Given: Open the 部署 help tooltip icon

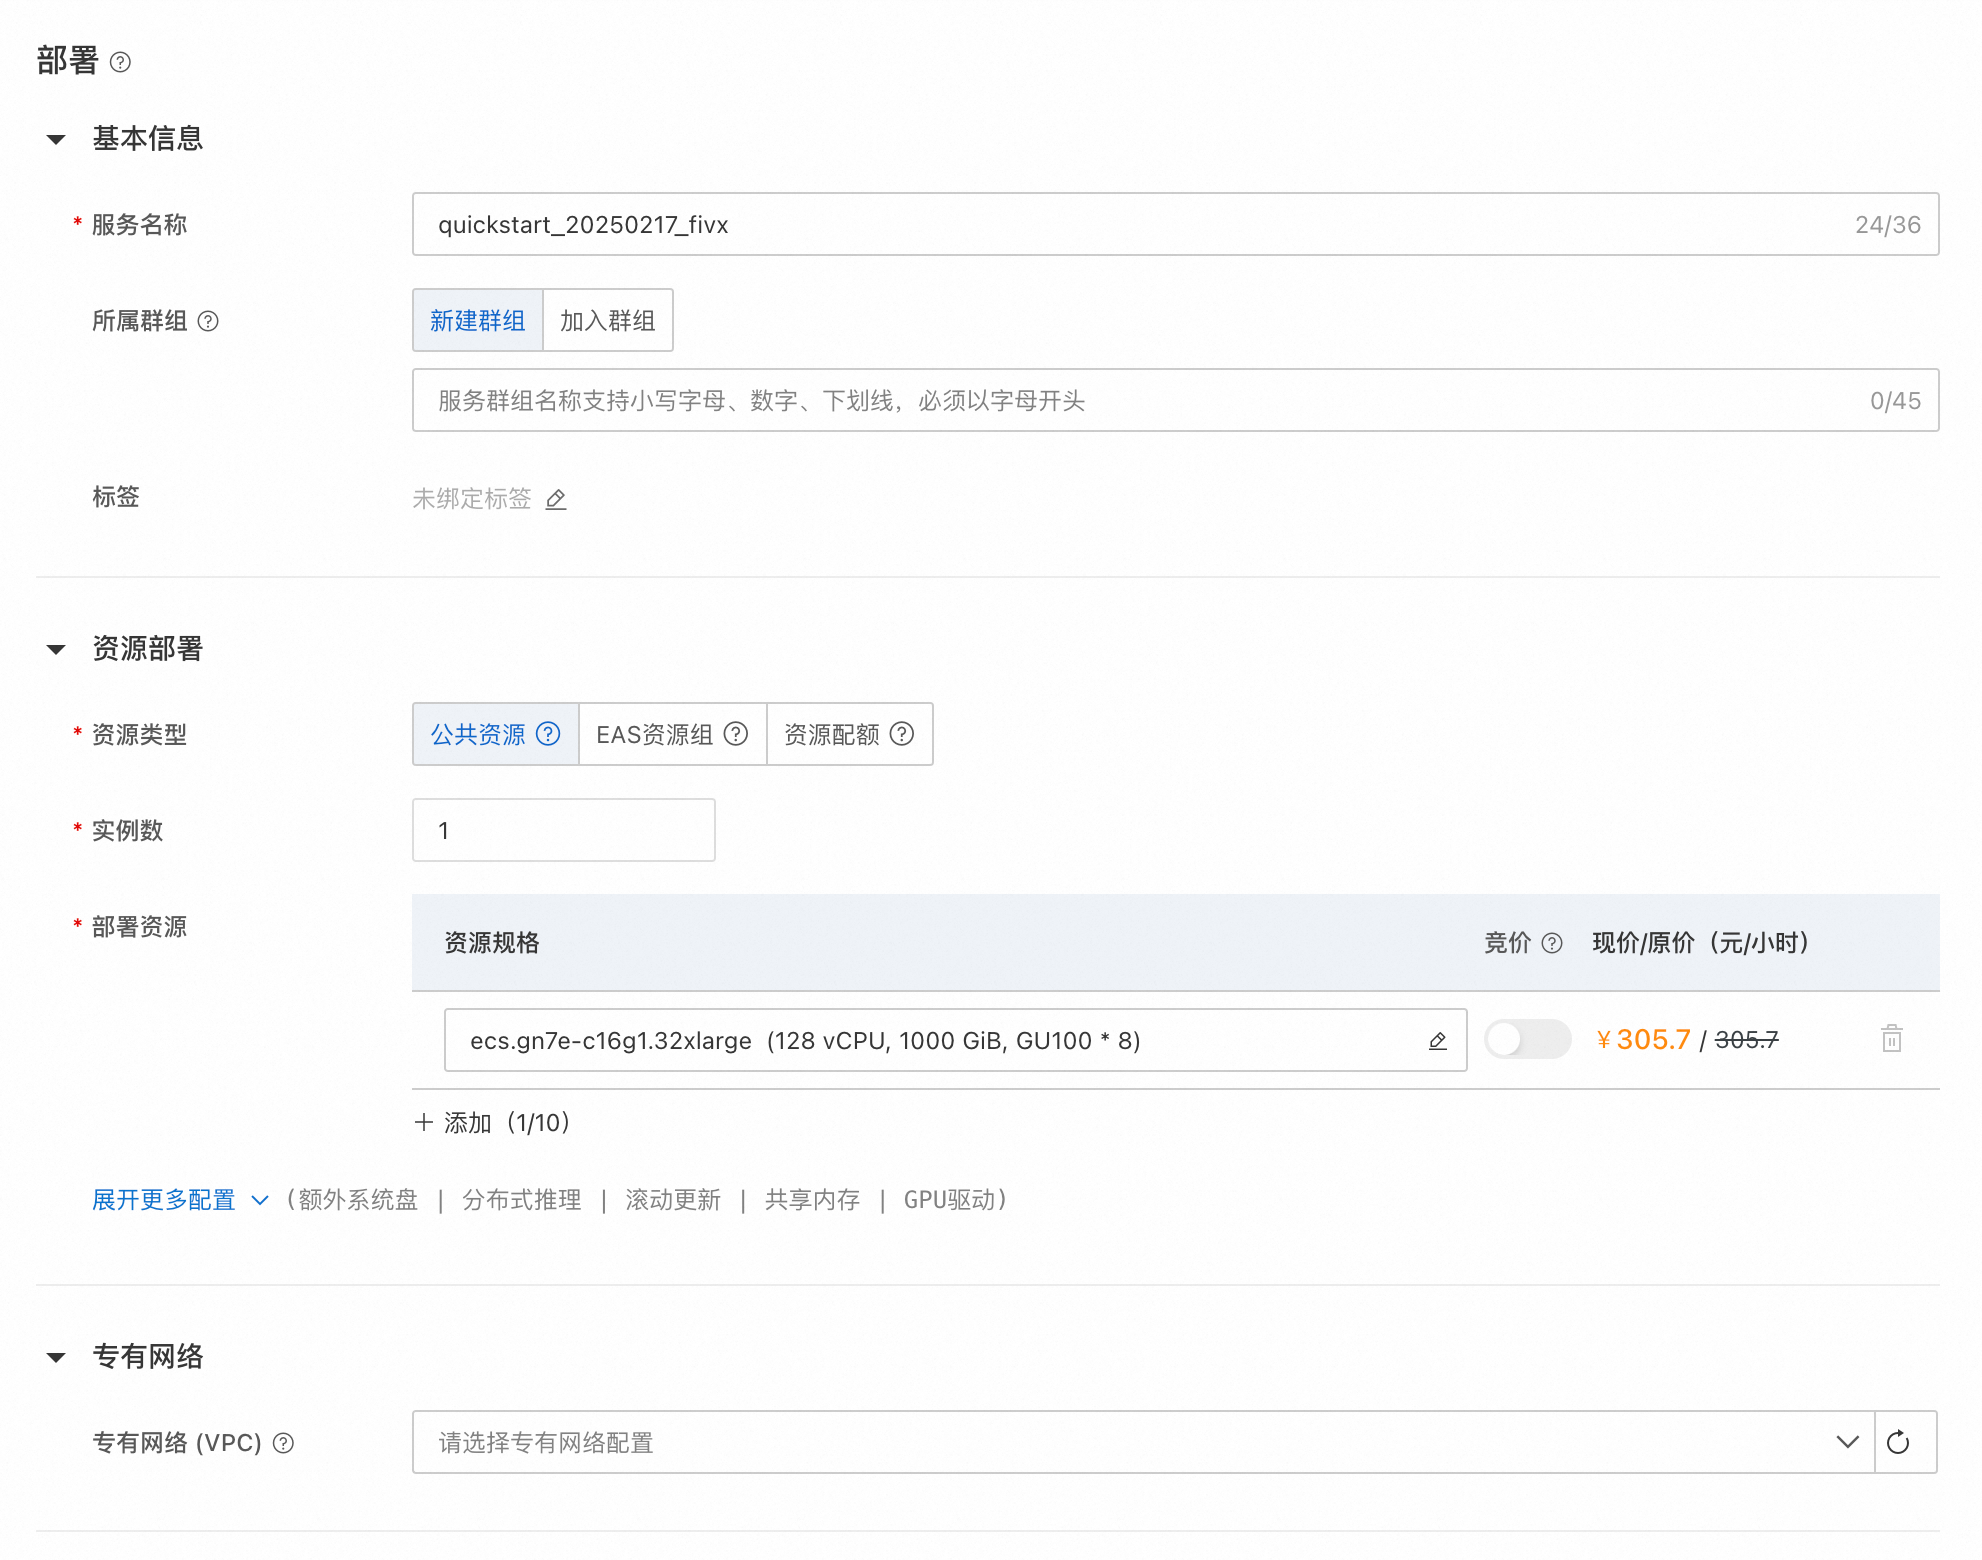Looking at the screenshot, I should [x=121, y=63].
